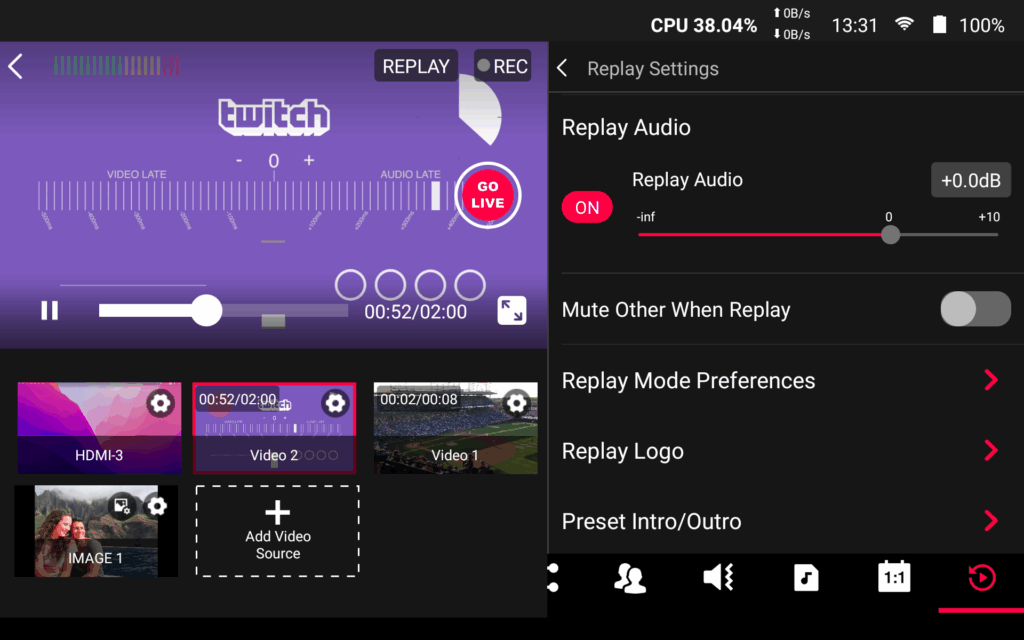The height and width of the screenshot is (640, 1024).
Task: Expand Replay Mode Preferences
Action: (x=990, y=380)
